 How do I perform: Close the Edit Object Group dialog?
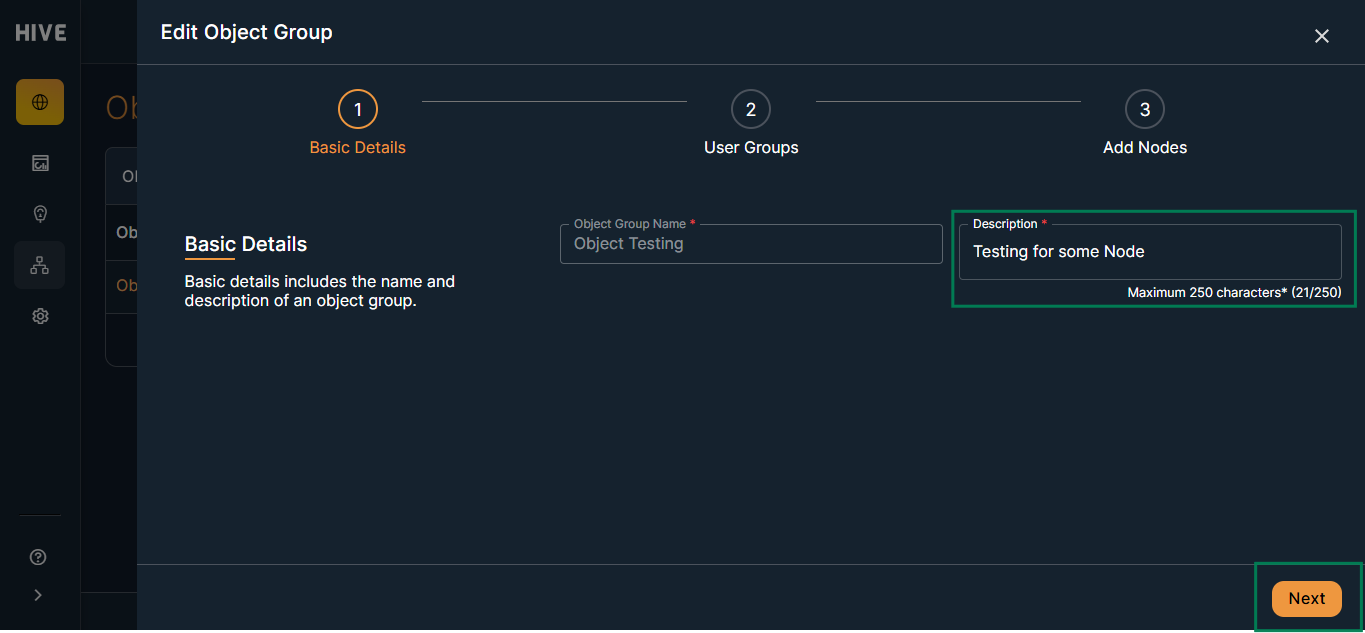[1322, 36]
